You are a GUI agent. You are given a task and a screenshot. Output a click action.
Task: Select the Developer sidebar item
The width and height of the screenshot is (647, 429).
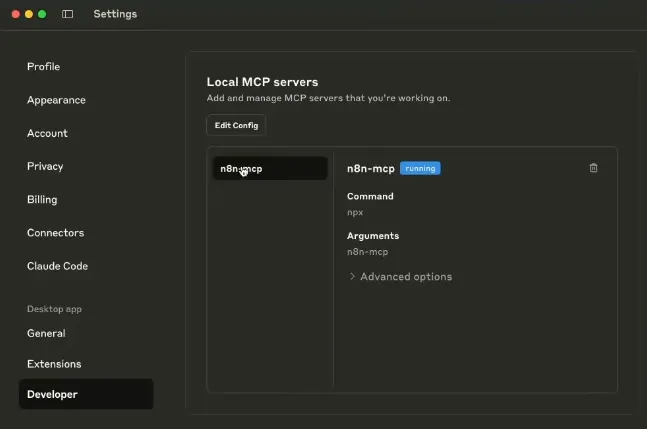tap(52, 394)
